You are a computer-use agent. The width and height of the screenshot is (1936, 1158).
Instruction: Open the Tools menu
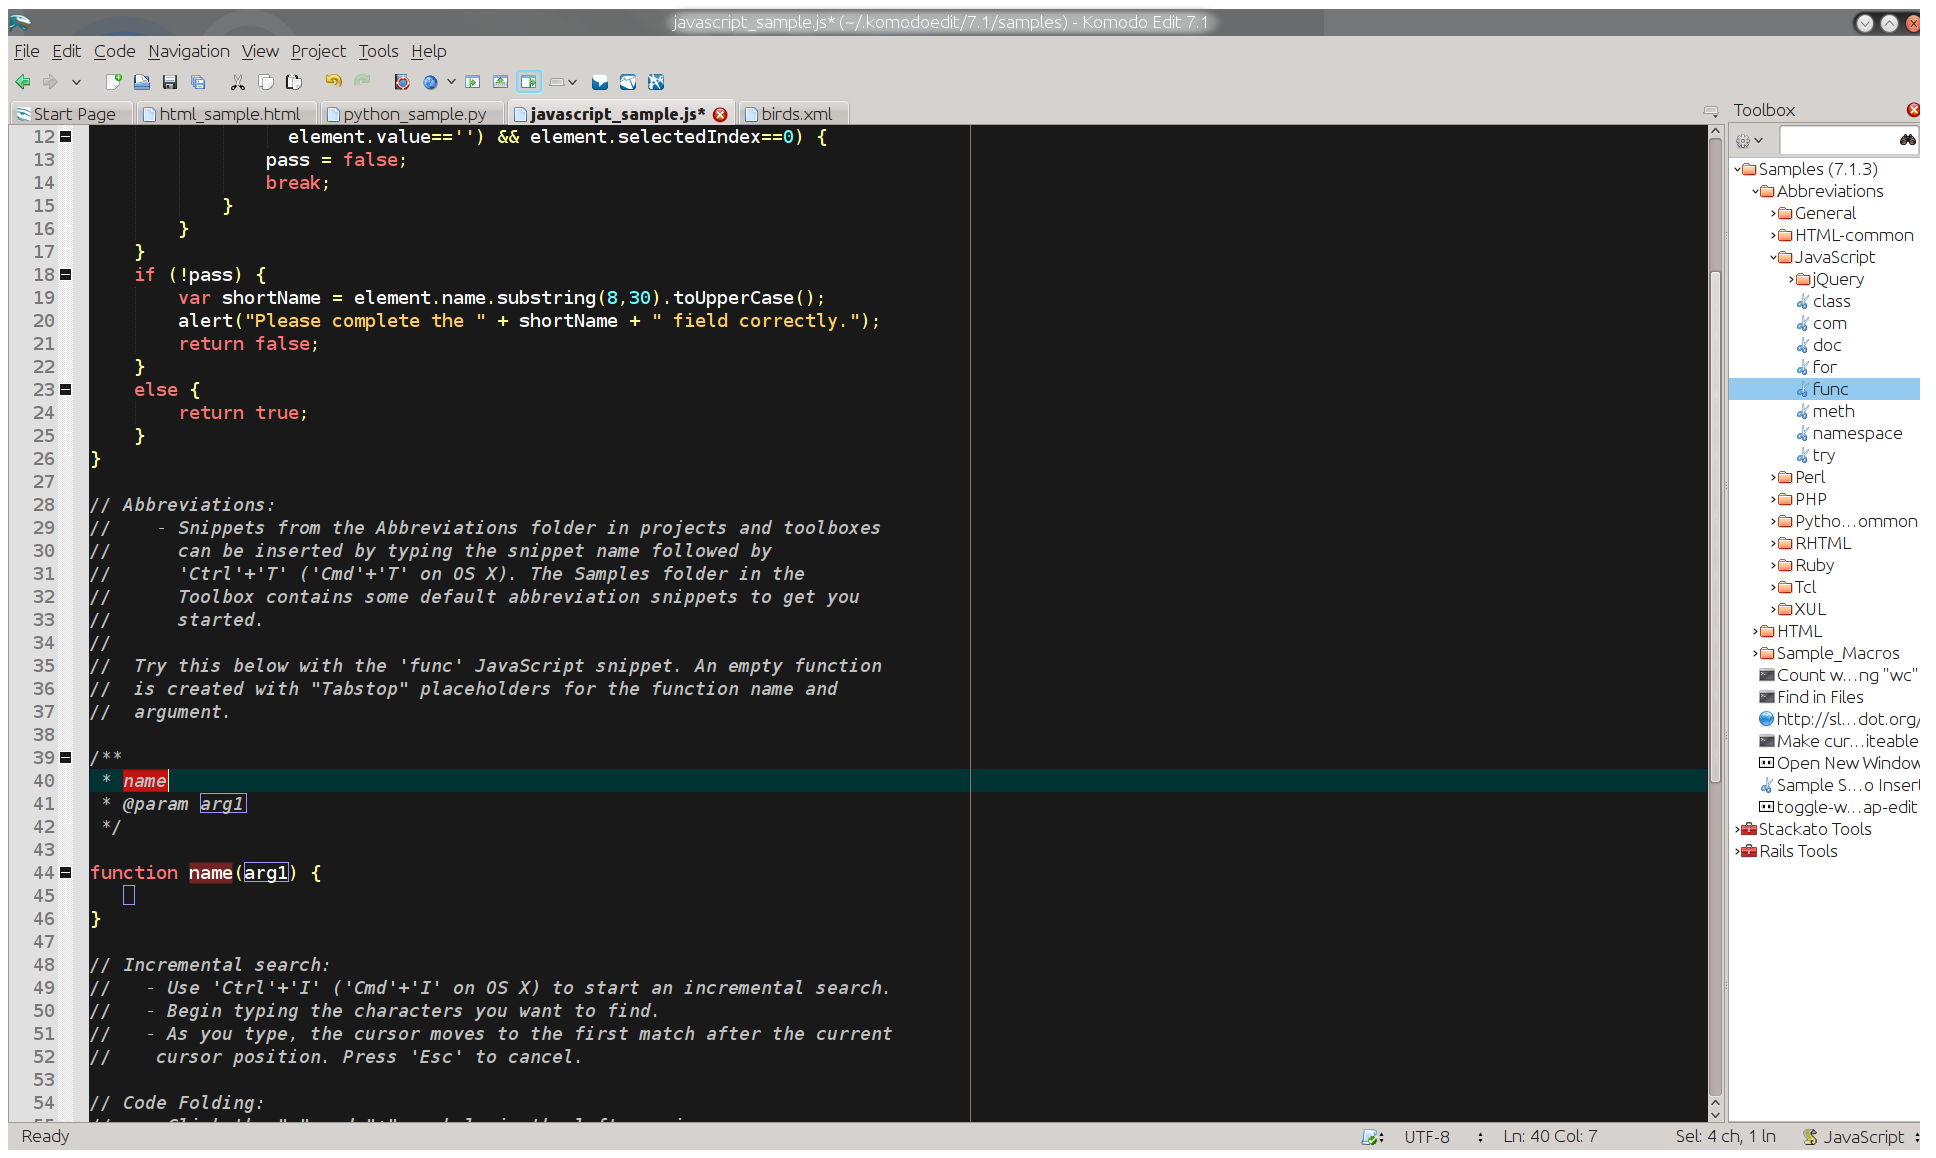[x=379, y=51]
